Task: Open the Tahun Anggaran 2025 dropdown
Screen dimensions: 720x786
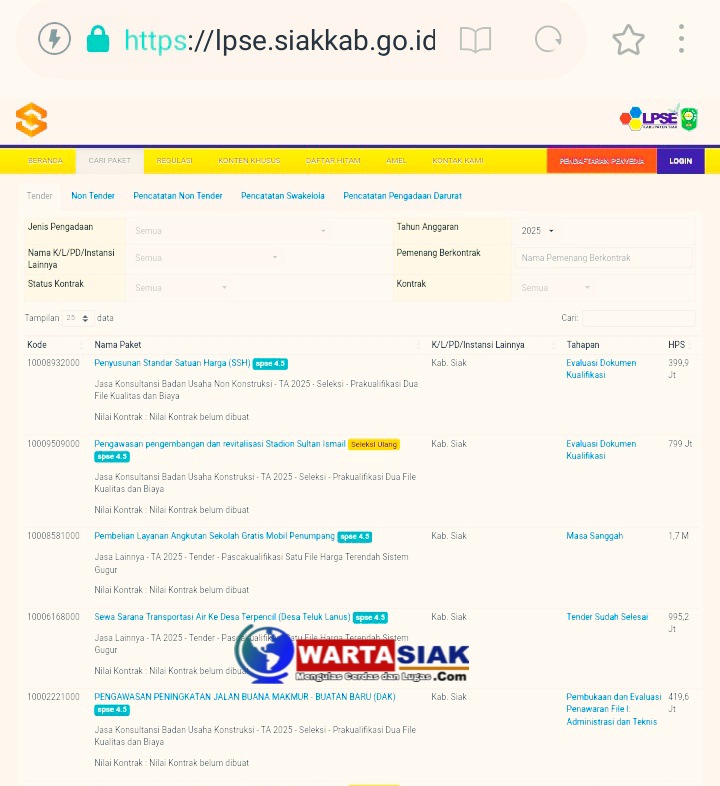Action: click(x=538, y=231)
